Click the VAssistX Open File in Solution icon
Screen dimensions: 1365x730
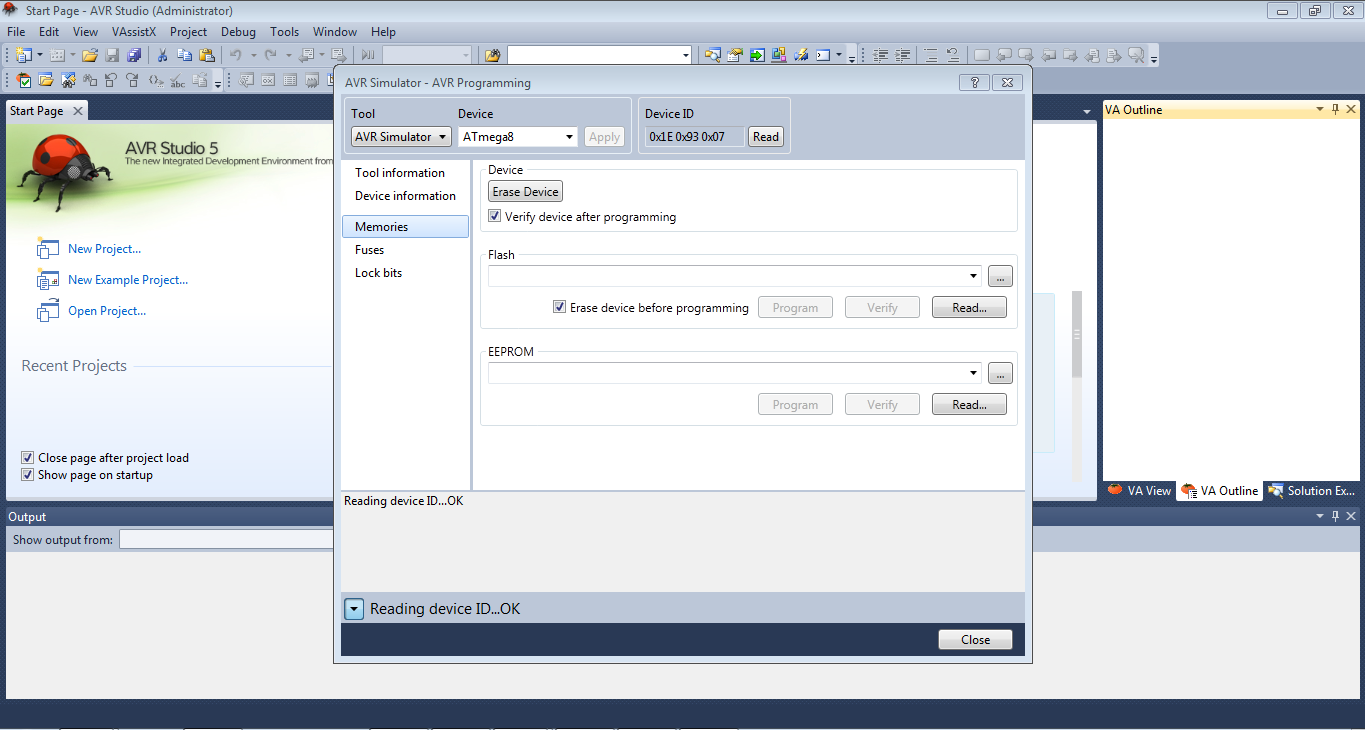[45, 80]
